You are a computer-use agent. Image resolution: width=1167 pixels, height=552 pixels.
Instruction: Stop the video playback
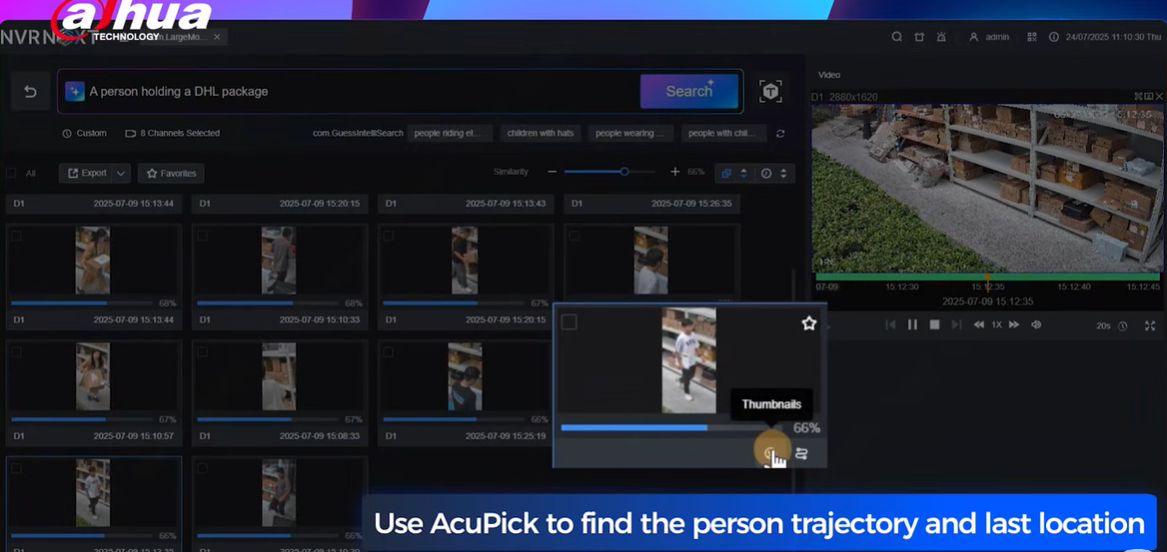pos(935,325)
